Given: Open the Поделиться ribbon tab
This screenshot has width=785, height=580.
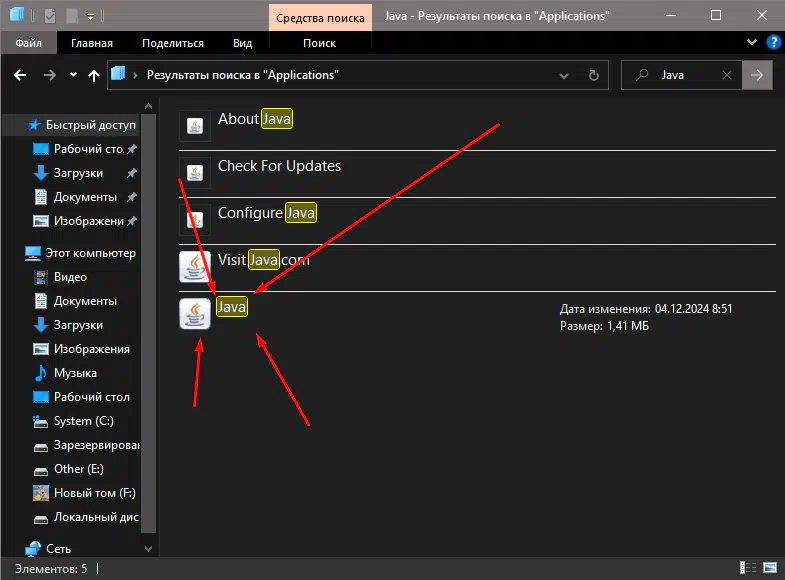Looking at the screenshot, I should (173, 43).
